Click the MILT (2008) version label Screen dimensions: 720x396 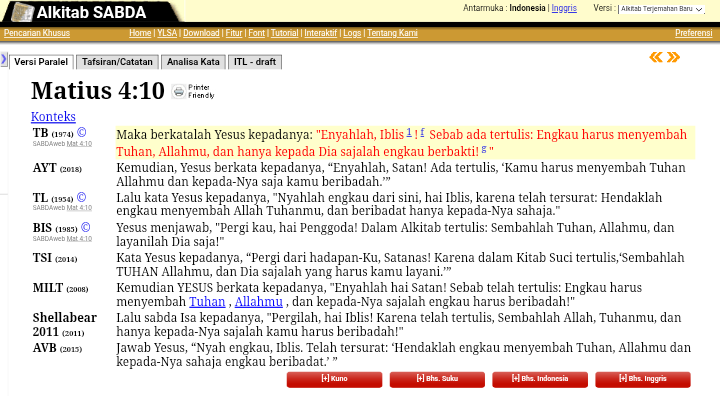pos(60,288)
